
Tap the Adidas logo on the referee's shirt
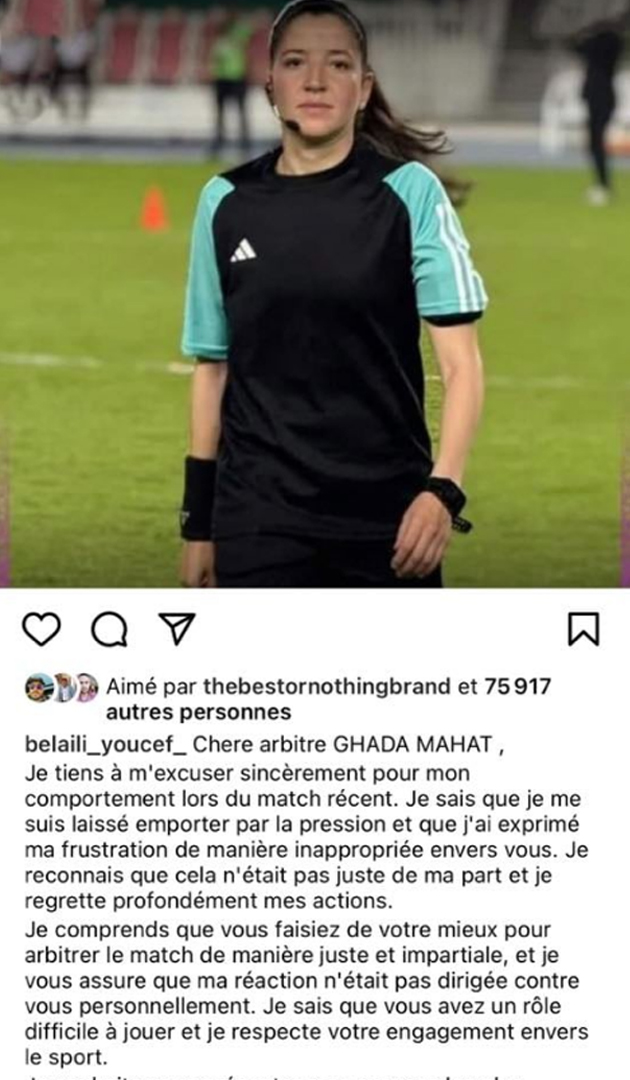pos(243,251)
